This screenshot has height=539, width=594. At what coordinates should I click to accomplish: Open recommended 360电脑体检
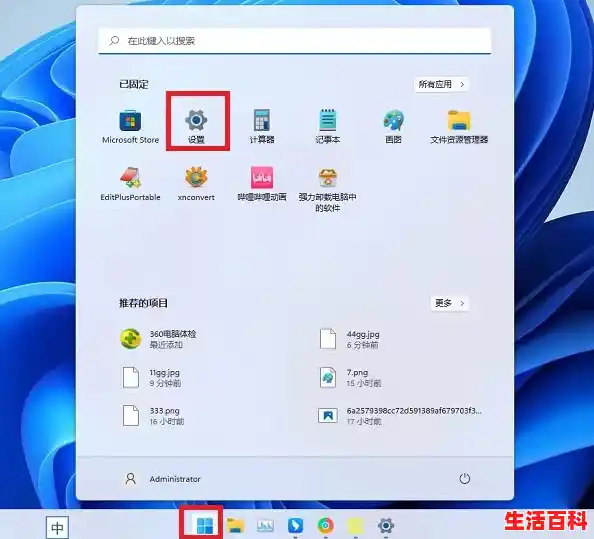(159, 339)
